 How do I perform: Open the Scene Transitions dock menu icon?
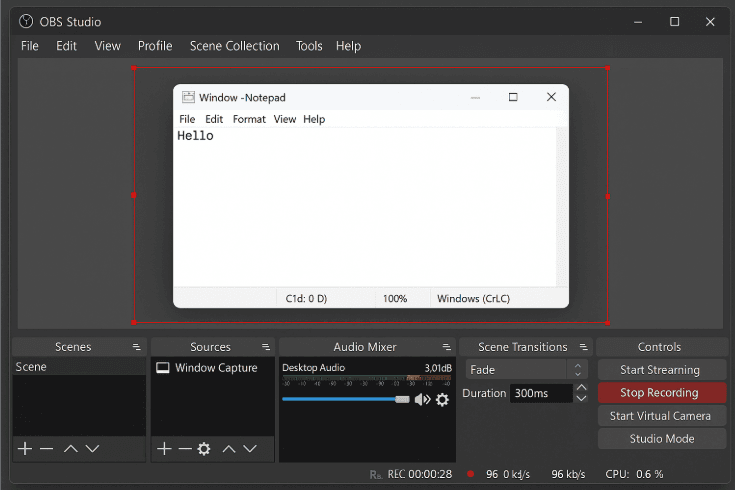[584, 347]
